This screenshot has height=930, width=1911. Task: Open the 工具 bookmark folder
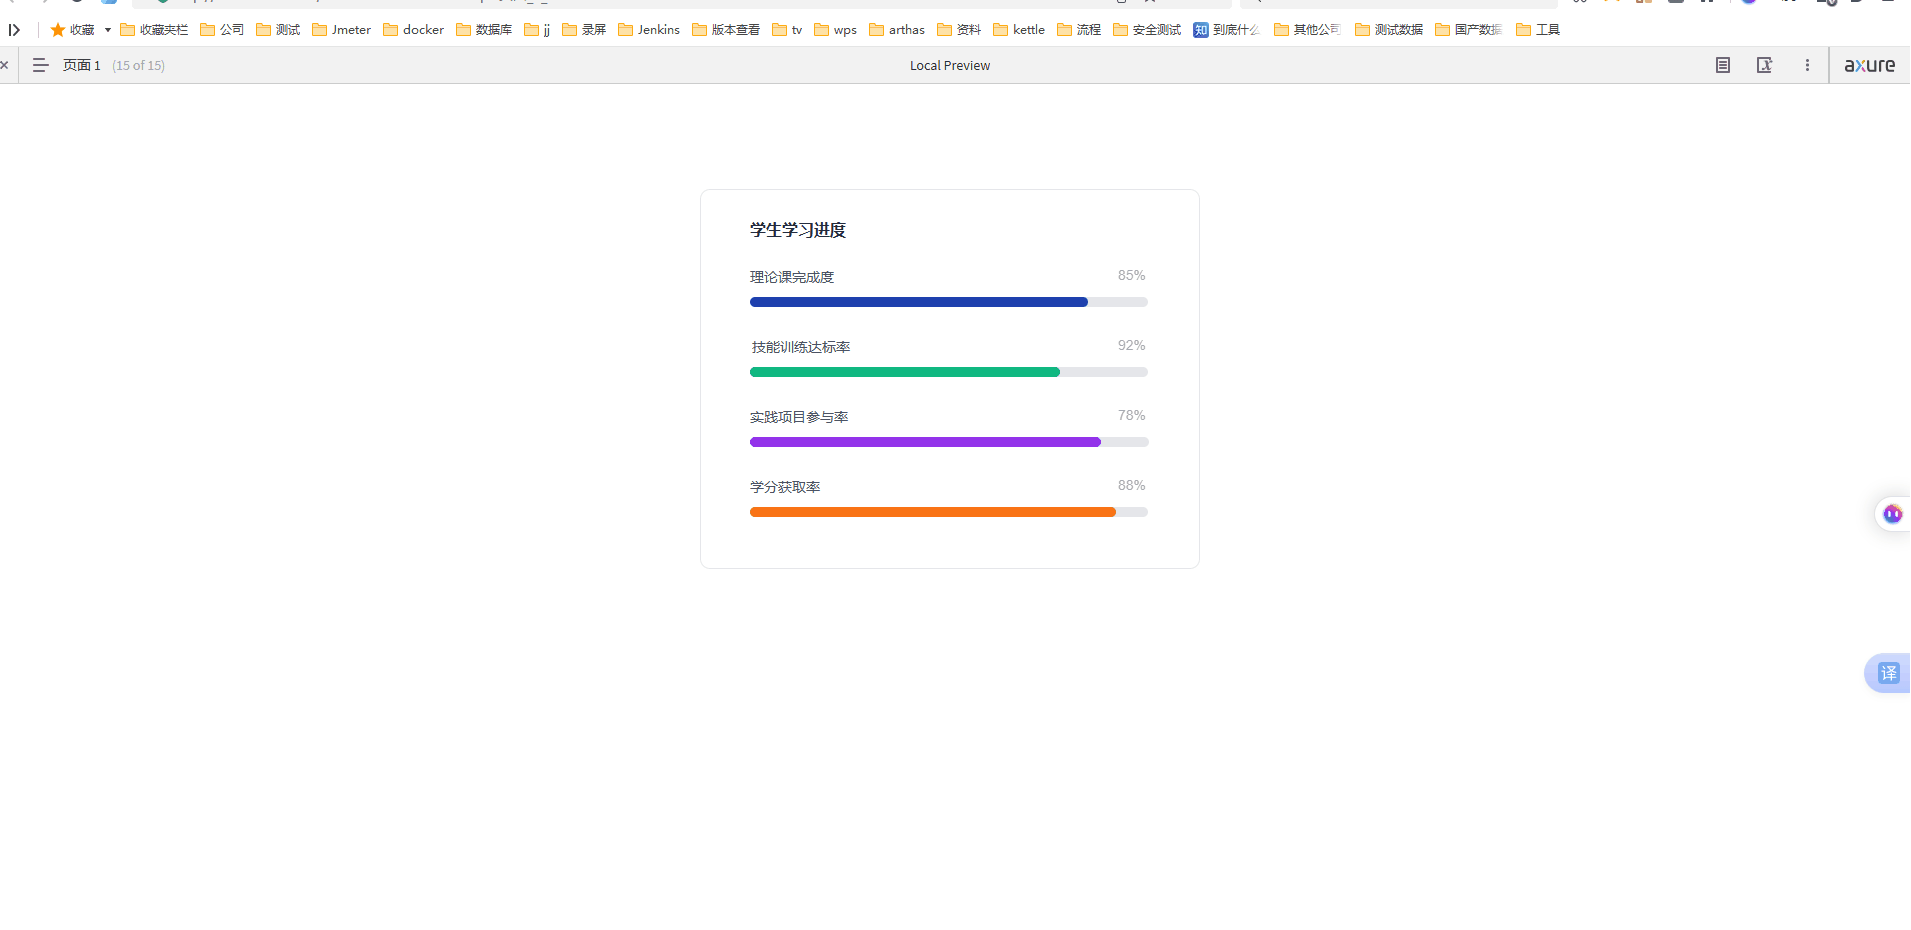tap(1538, 30)
